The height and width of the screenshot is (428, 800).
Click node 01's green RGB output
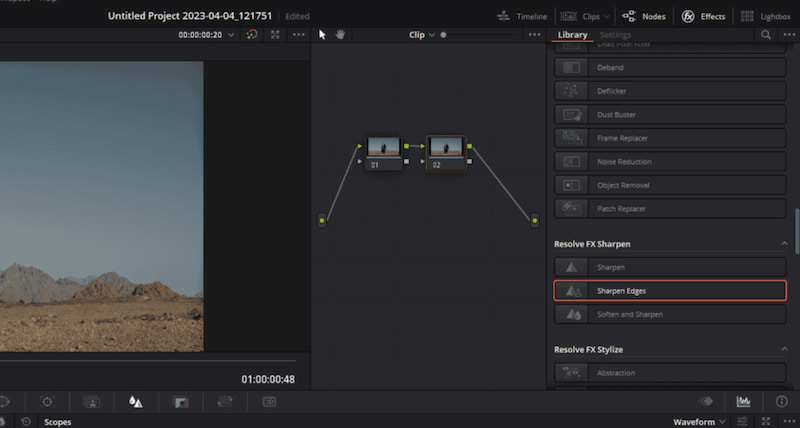(406, 146)
